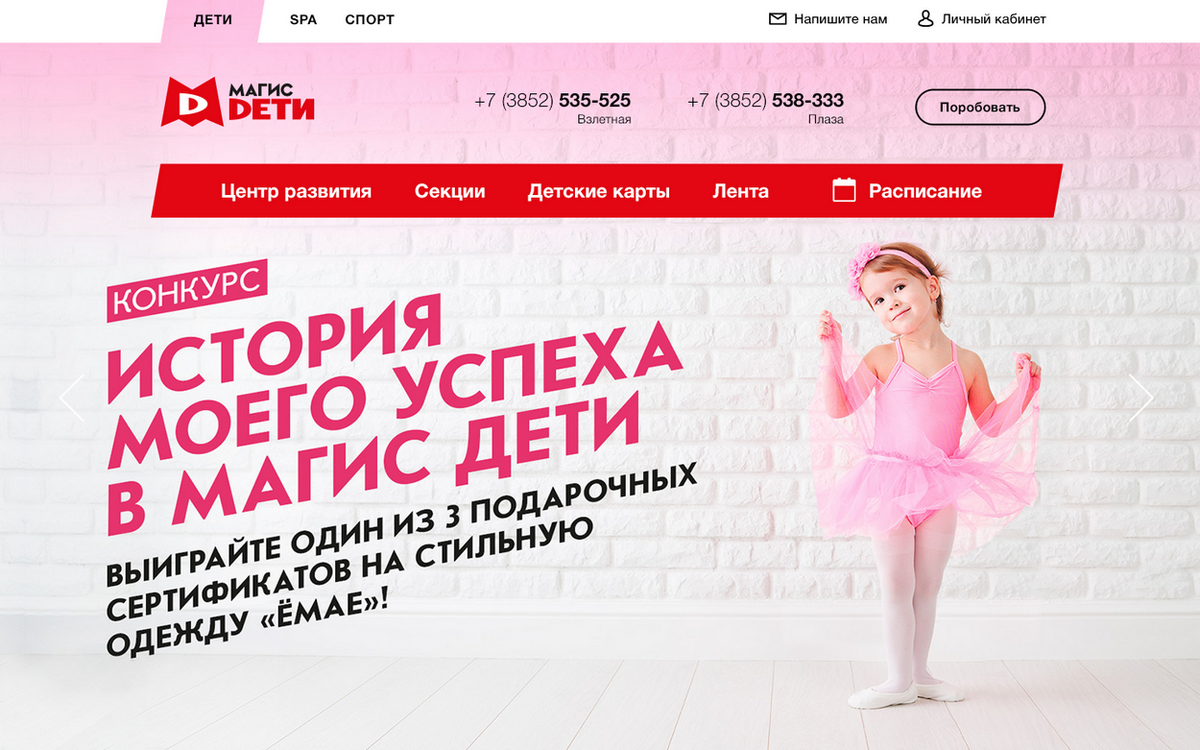Open the Лента menu item
The width and height of the screenshot is (1200, 750).
point(741,191)
